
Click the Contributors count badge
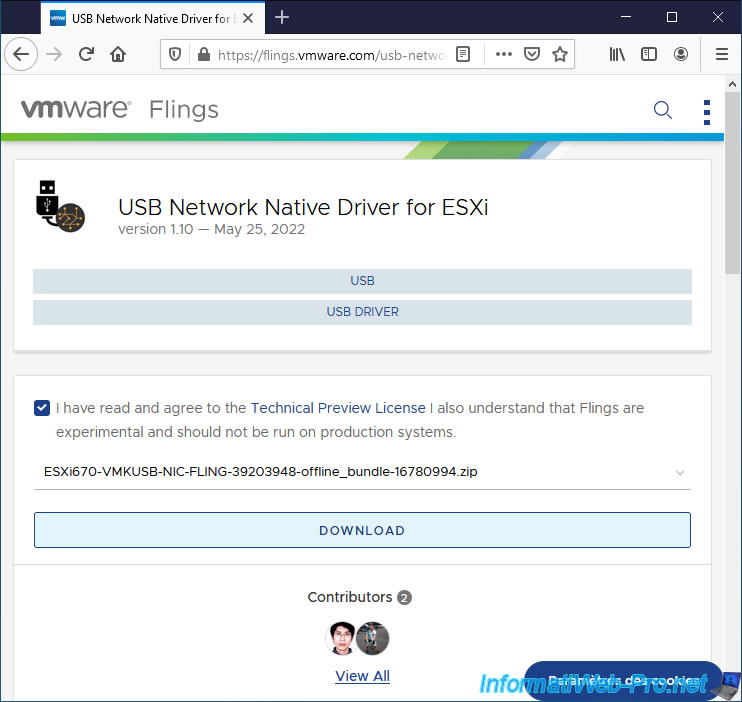(x=404, y=597)
